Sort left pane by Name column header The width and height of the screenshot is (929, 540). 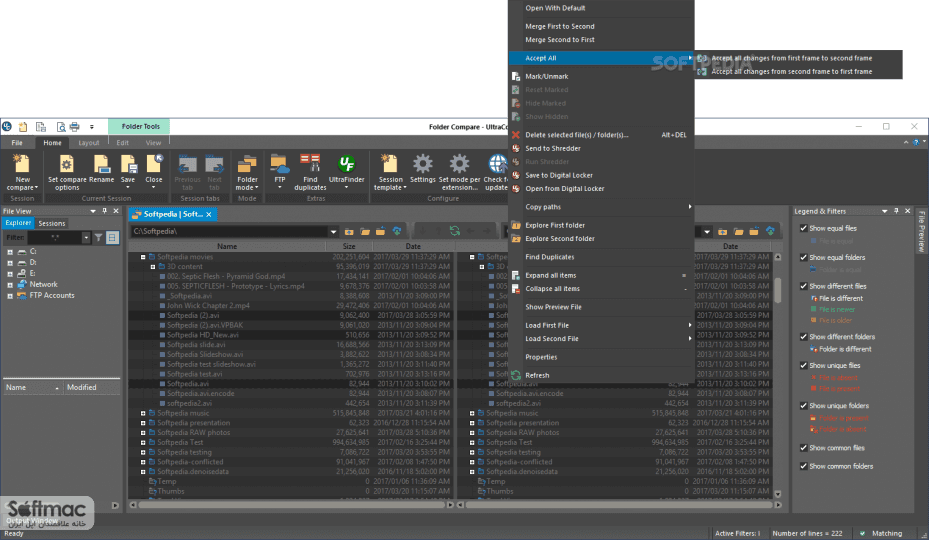227,246
